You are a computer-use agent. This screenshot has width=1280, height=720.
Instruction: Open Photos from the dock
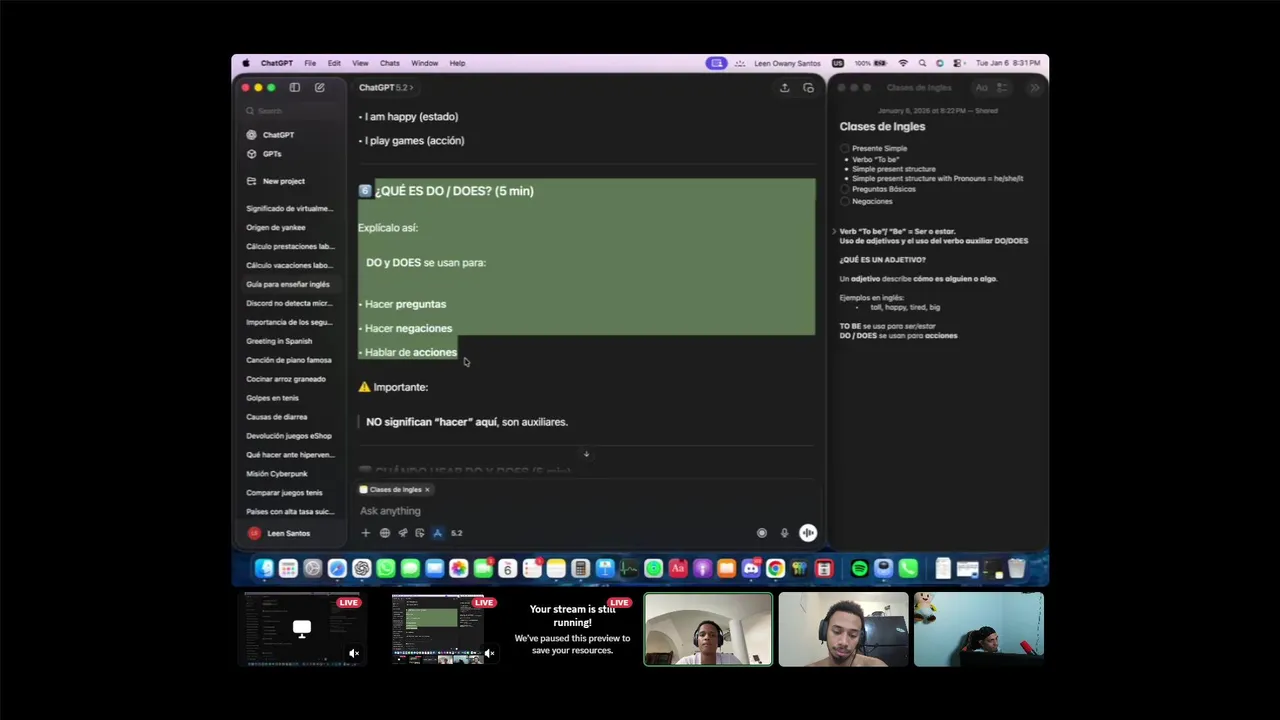459,569
